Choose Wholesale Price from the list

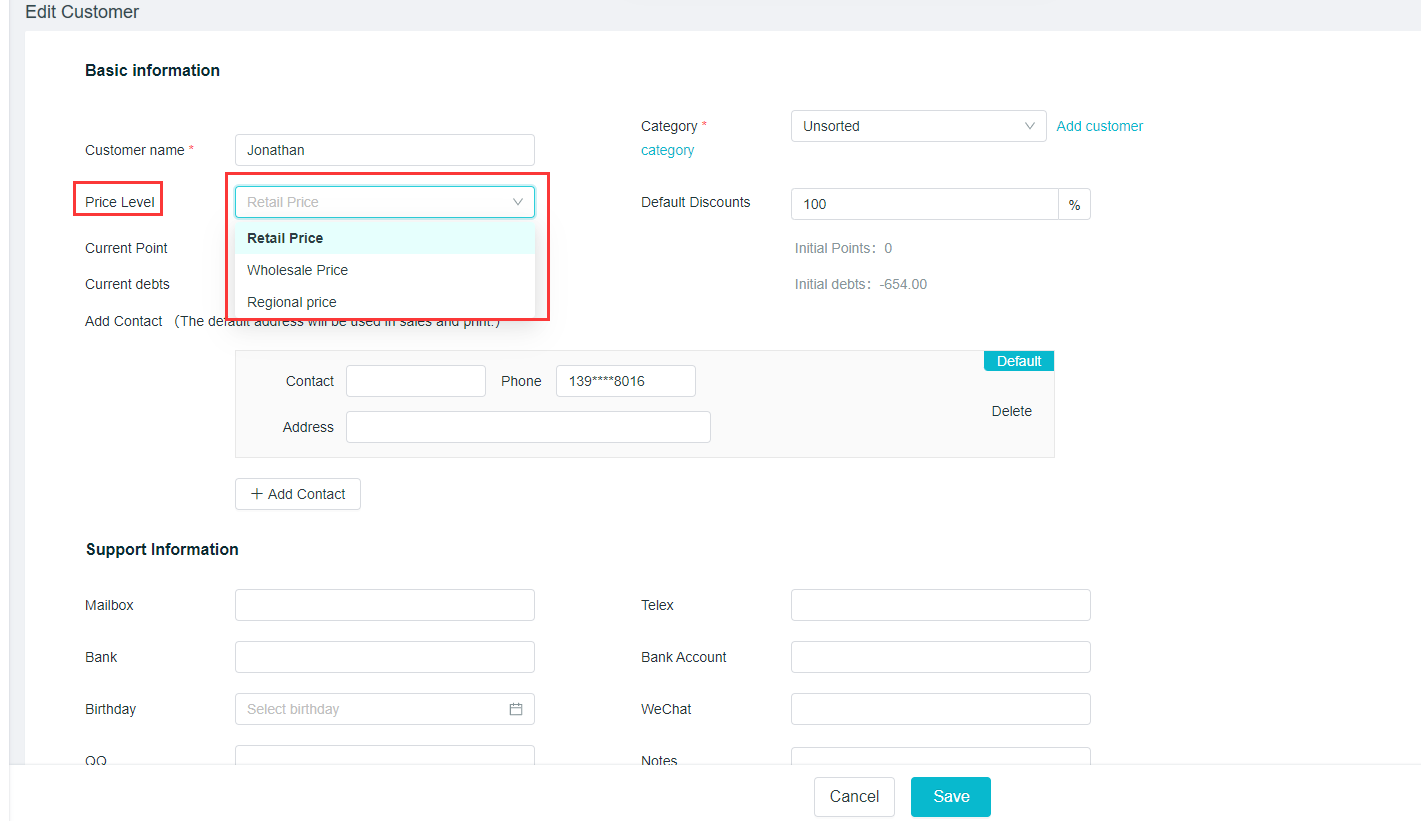point(298,270)
